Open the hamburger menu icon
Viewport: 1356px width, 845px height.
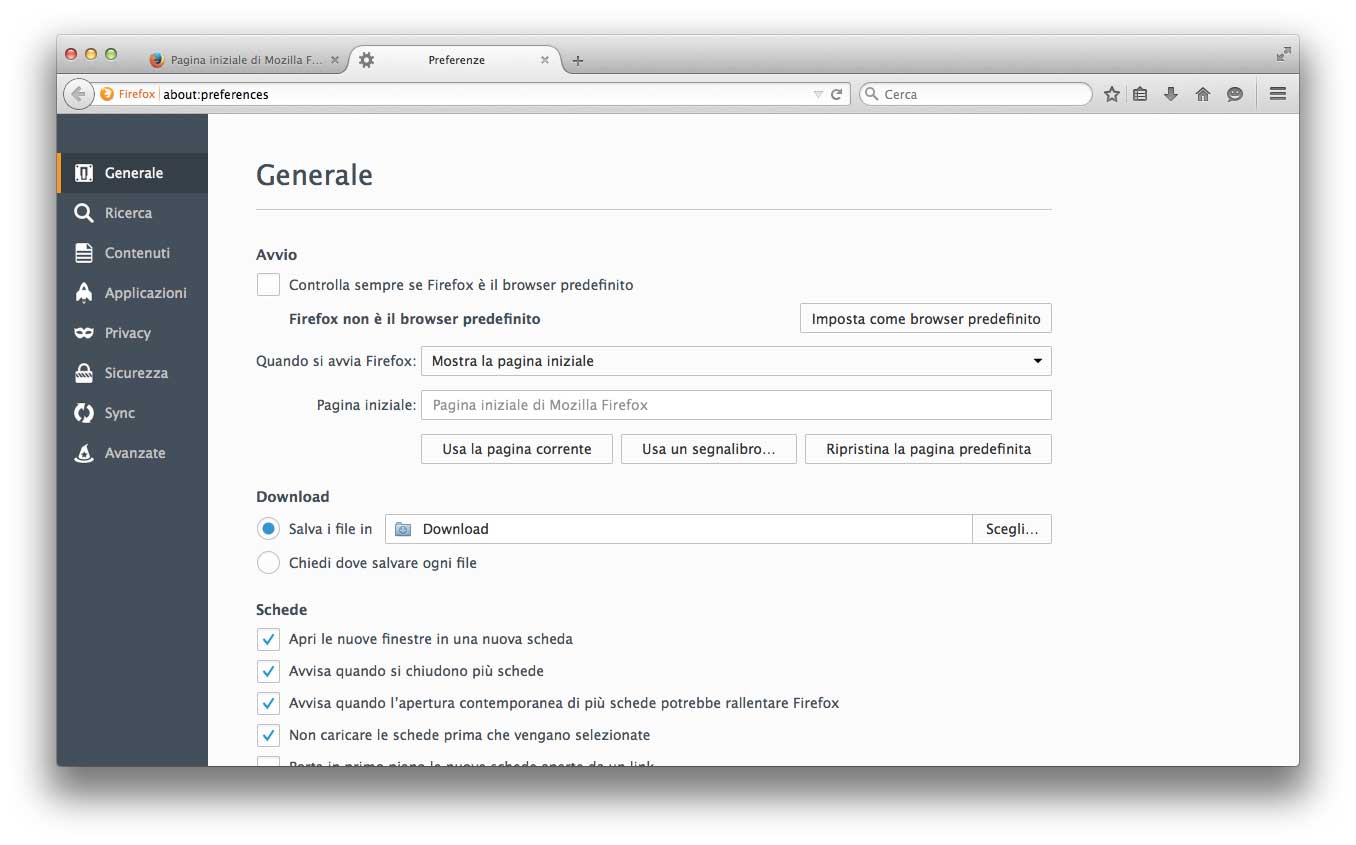click(x=1277, y=93)
